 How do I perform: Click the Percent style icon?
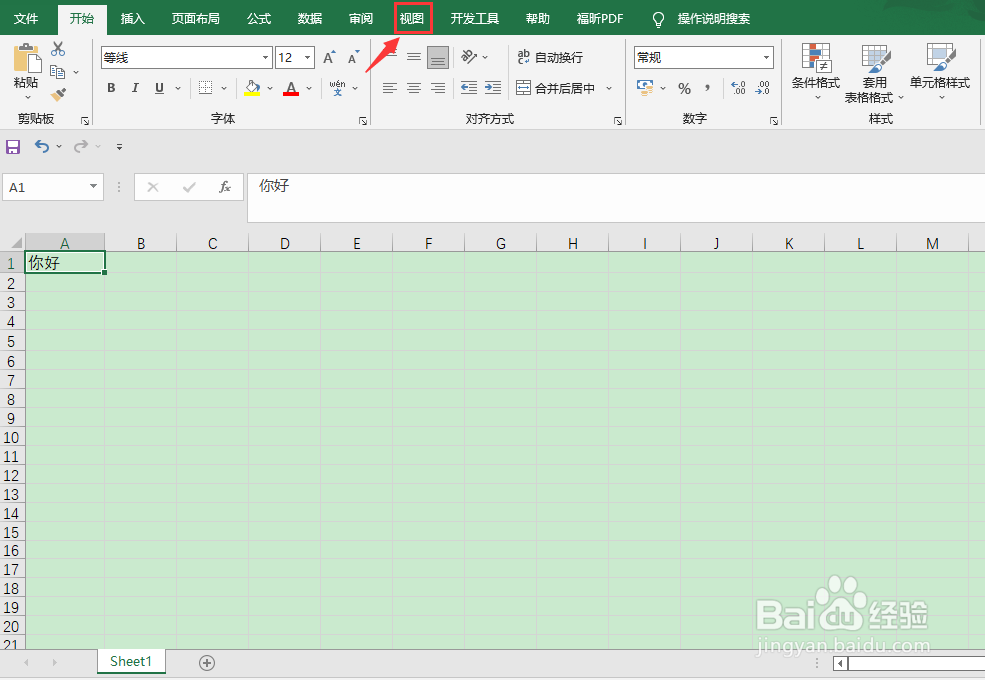pos(684,89)
